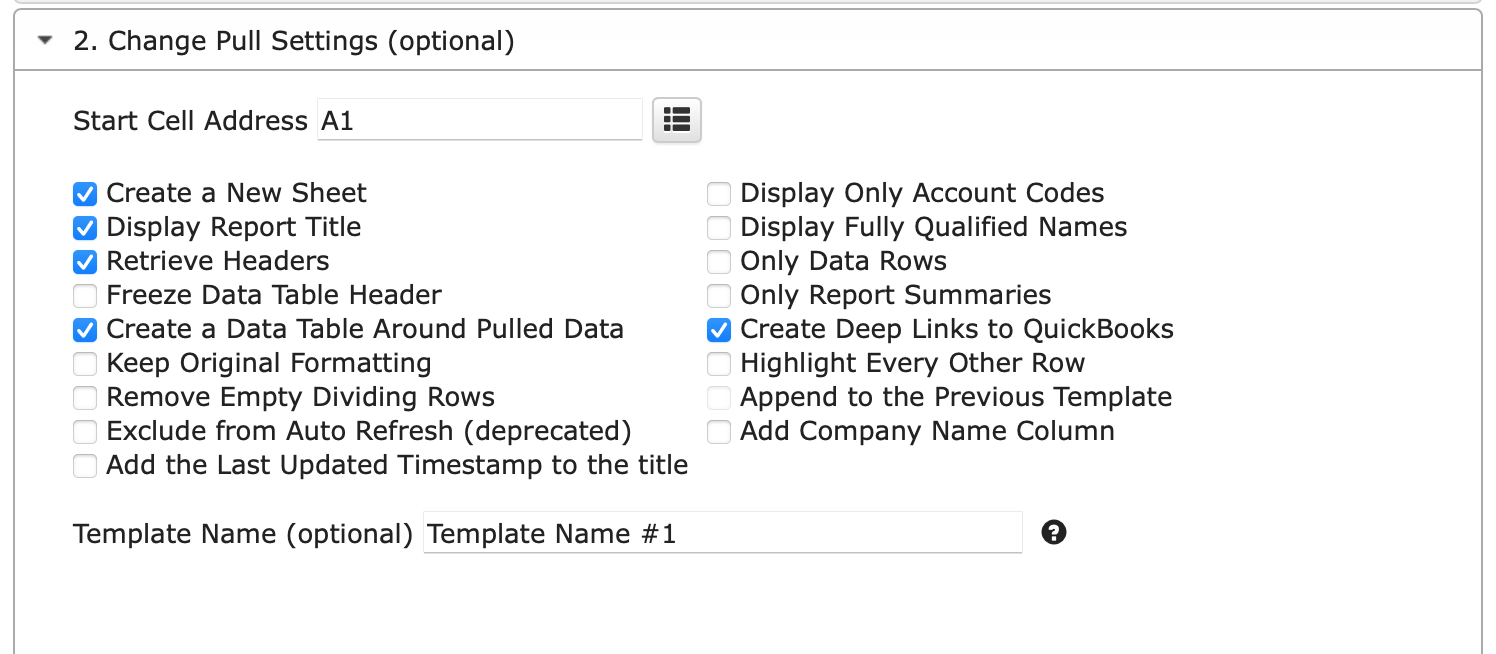
Task: Uncheck Retrieve Headers checkbox
Action: click(85, 261)
